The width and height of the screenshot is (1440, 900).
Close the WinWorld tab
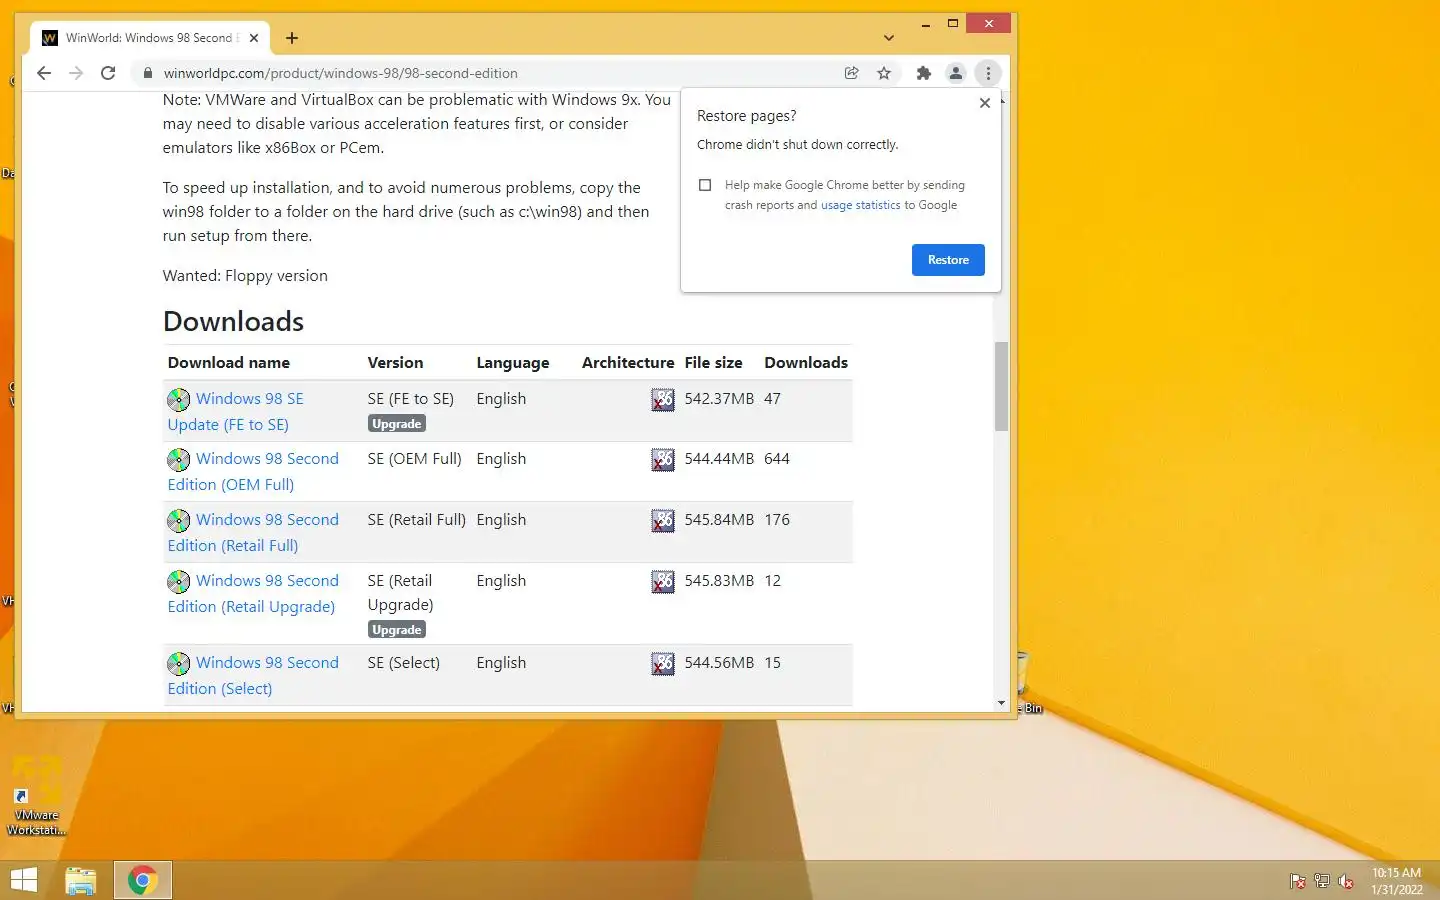pos(254,38)
